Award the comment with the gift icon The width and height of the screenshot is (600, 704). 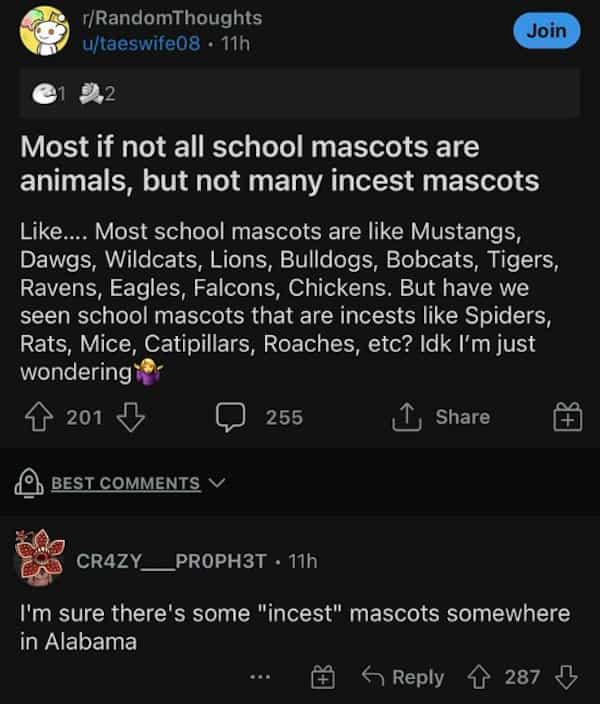(x=324, y=677)
